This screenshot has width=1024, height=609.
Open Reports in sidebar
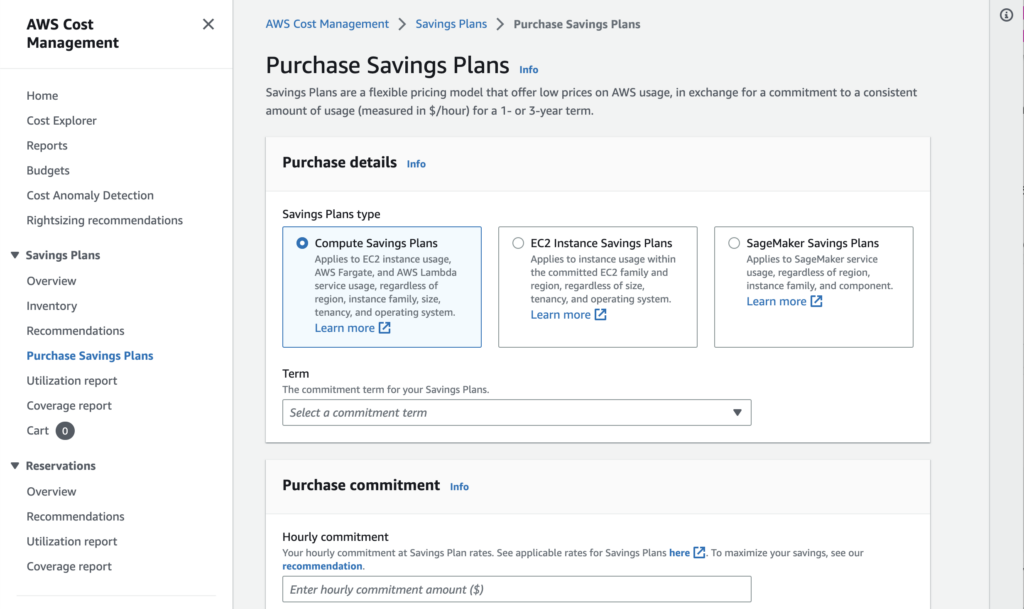[47, 146]
